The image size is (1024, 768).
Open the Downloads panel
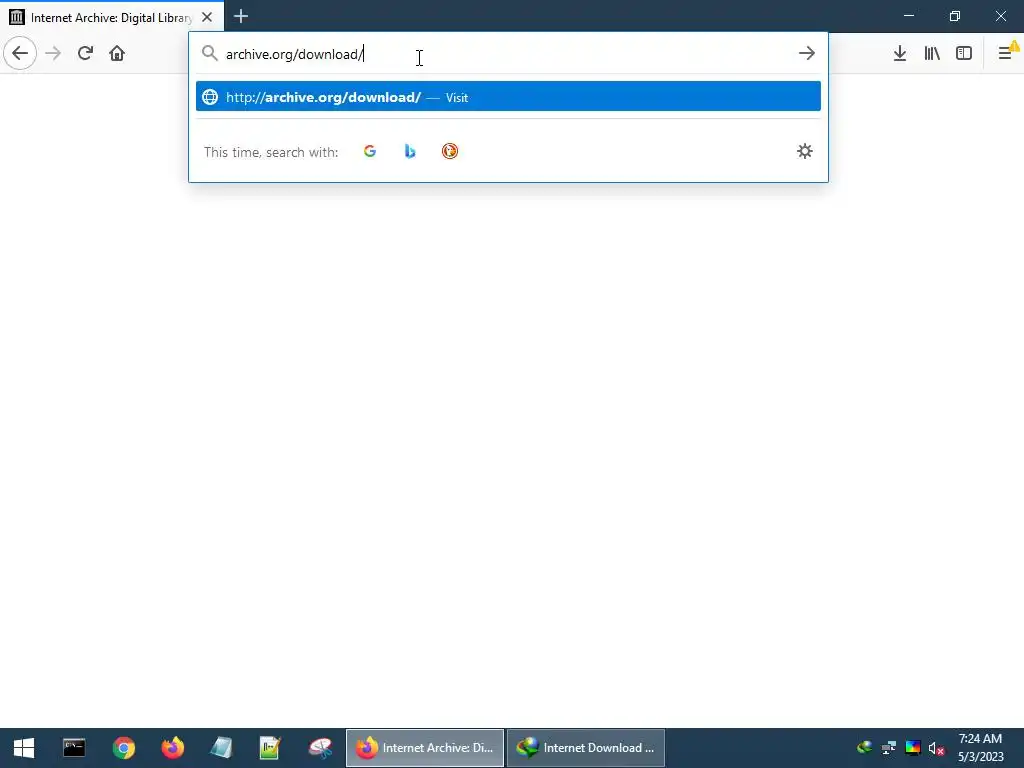coord(900,53)
